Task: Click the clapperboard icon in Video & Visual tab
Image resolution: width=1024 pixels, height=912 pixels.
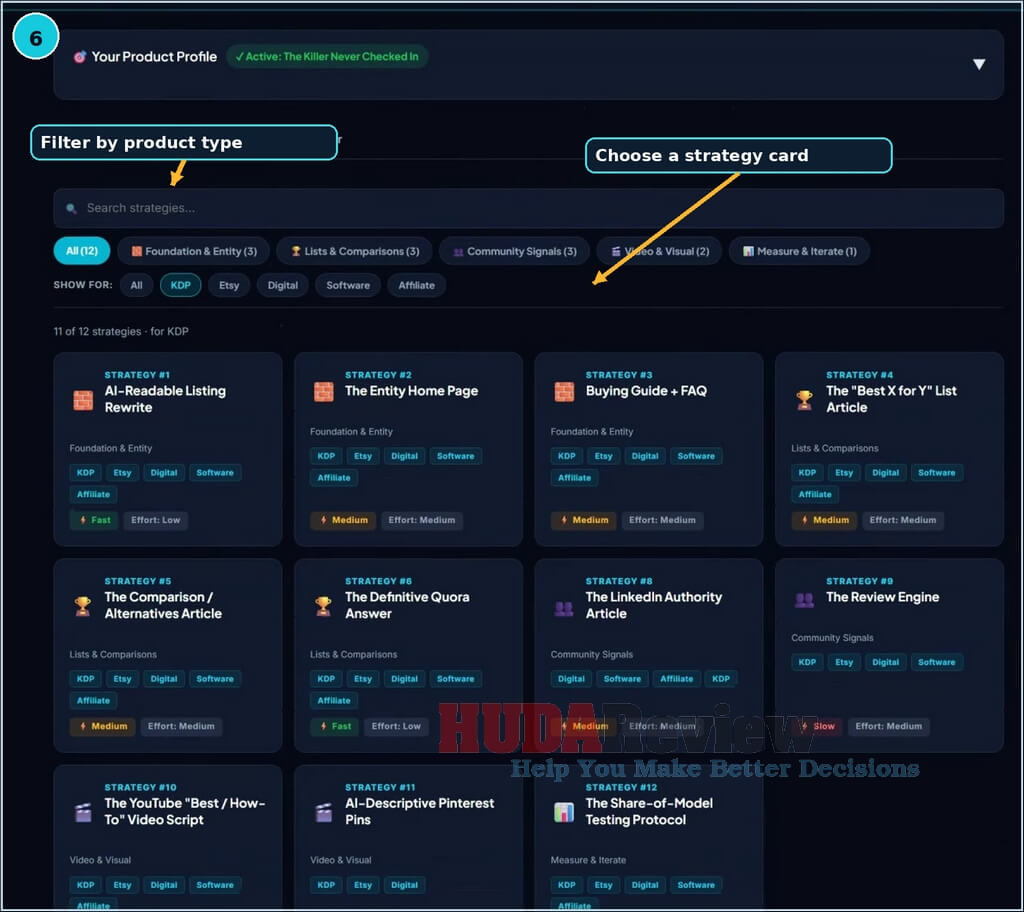Action: (615, 251)
